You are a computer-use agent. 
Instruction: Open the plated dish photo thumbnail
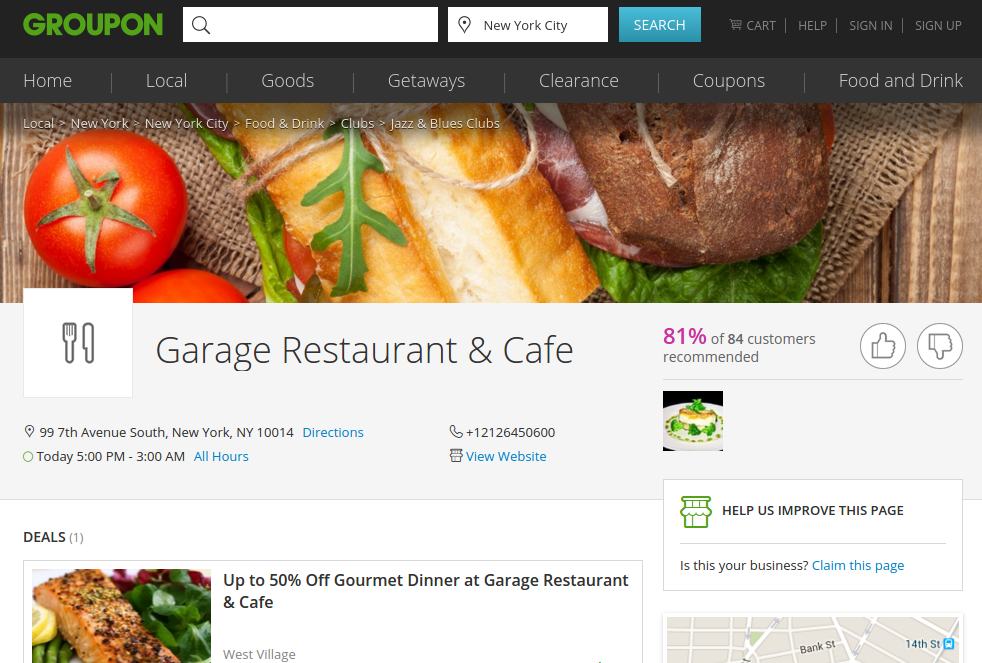(693, 421)
